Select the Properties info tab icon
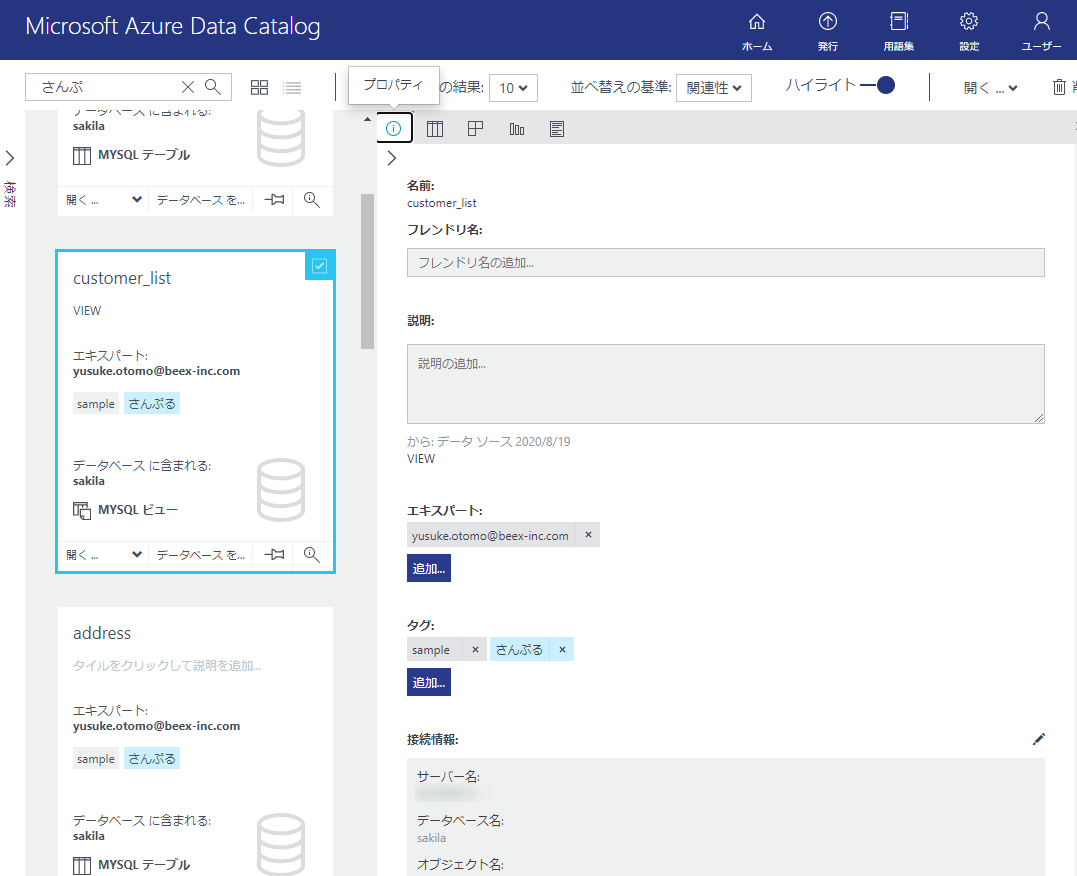 click(x=394, y=128)
